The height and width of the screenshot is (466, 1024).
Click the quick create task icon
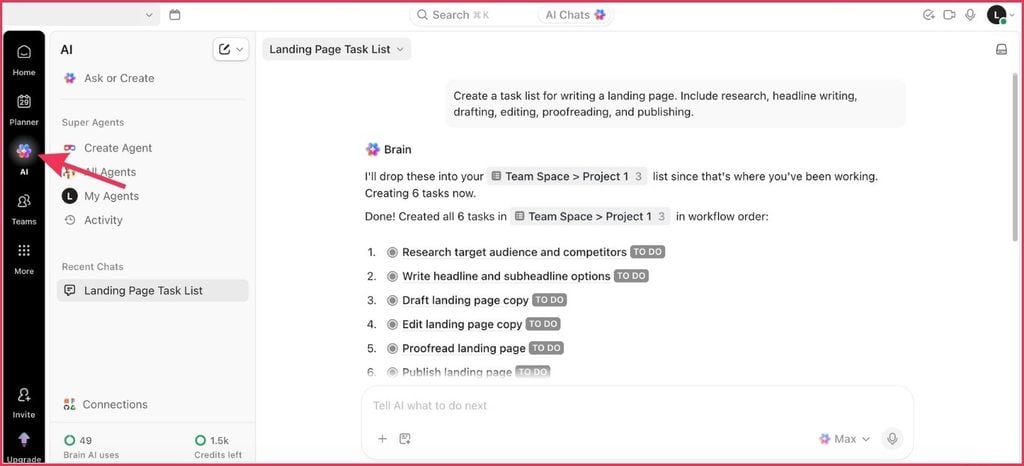[929, 15]
